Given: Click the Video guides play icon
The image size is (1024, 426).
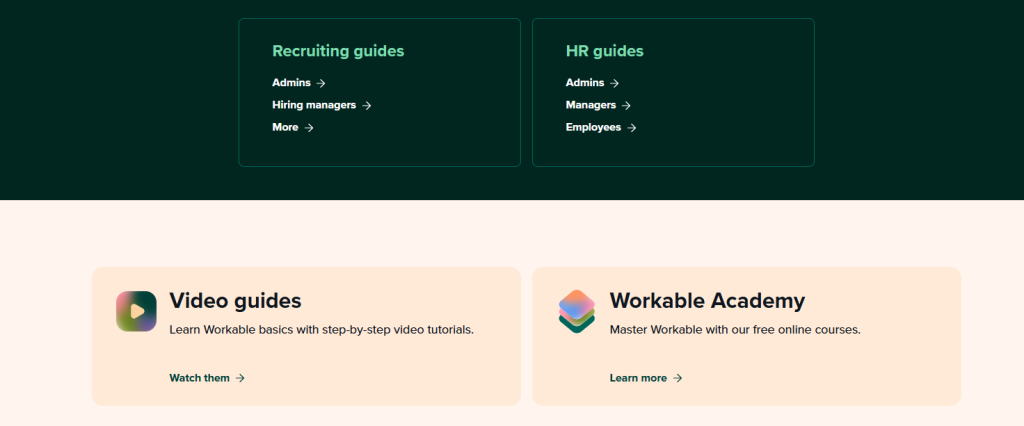Looking at the screenshot, I should [136, 311].
